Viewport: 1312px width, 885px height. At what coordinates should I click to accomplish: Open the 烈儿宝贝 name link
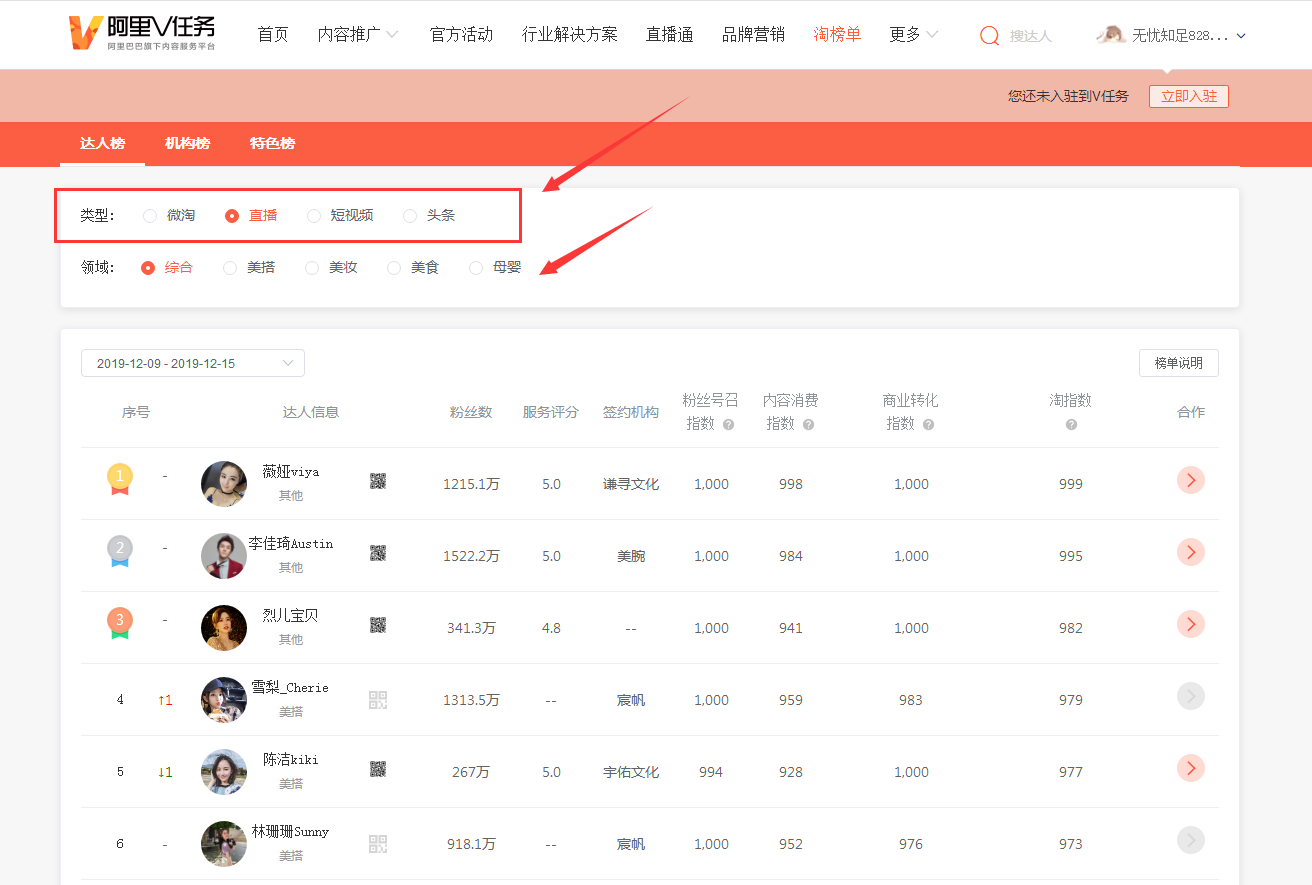click(291, 615)
